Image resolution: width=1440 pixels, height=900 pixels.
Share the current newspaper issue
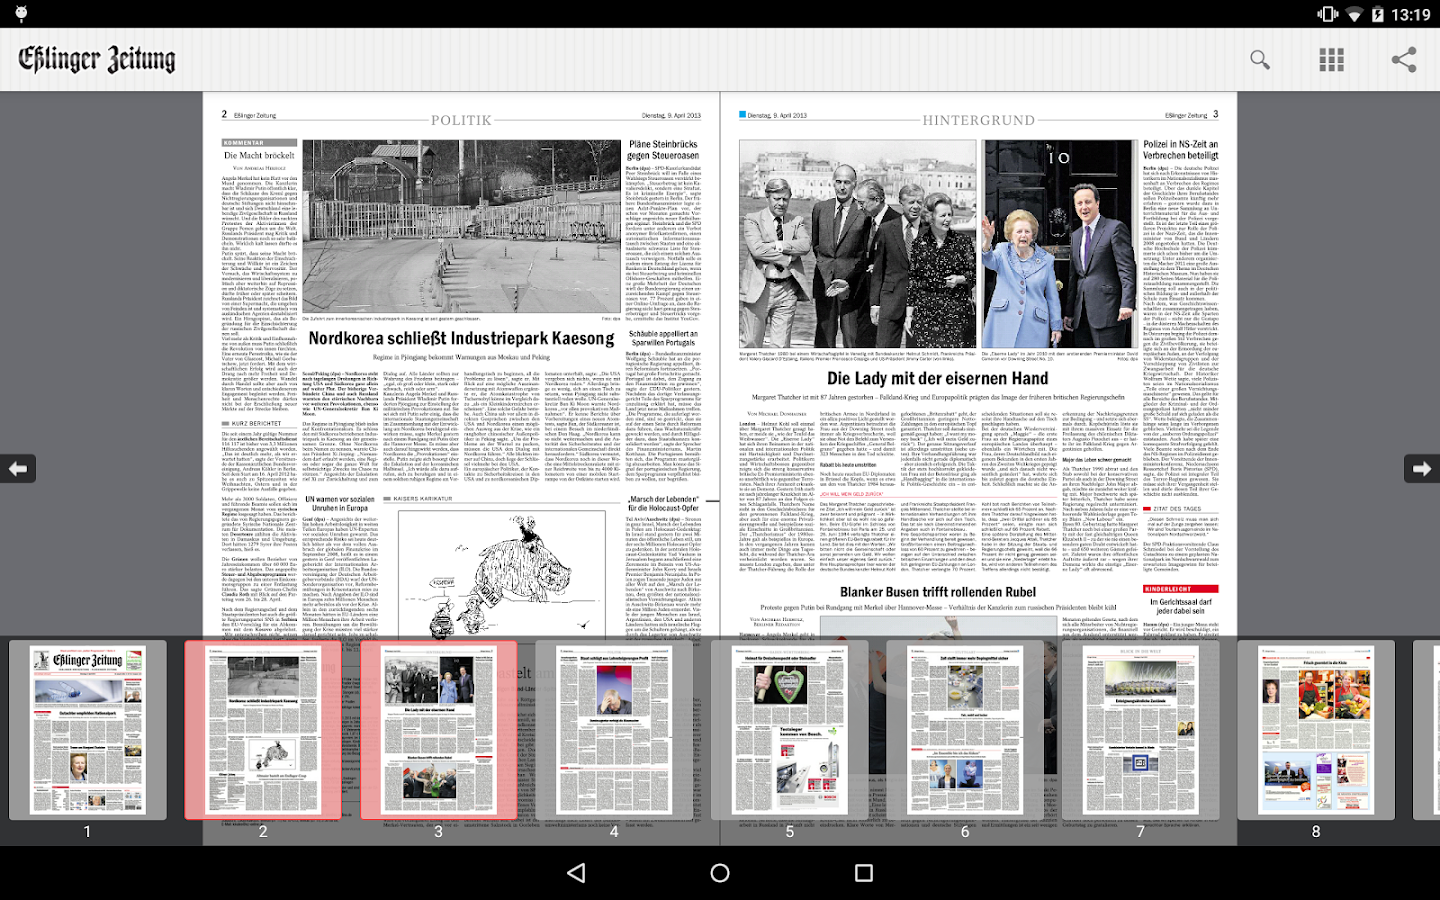(x=1404, y=59)
